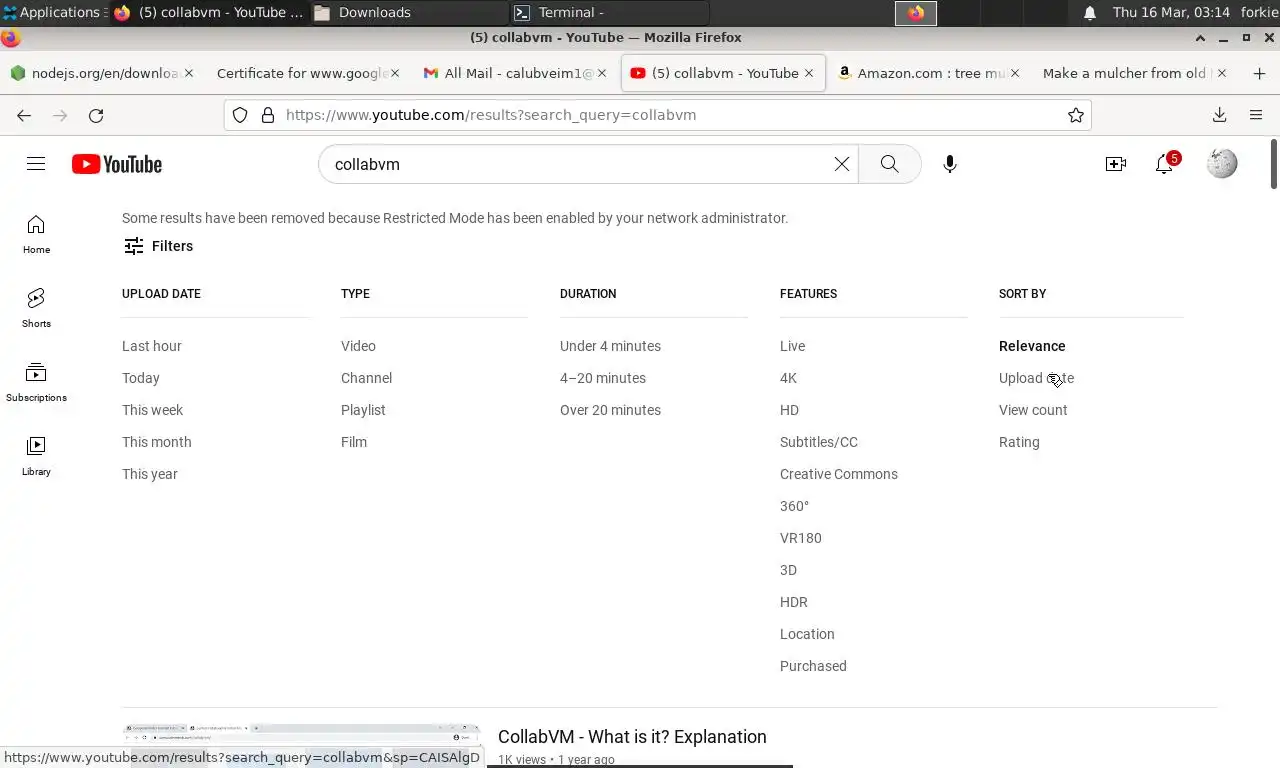Reload the page in Firefox

click(96, 115)
